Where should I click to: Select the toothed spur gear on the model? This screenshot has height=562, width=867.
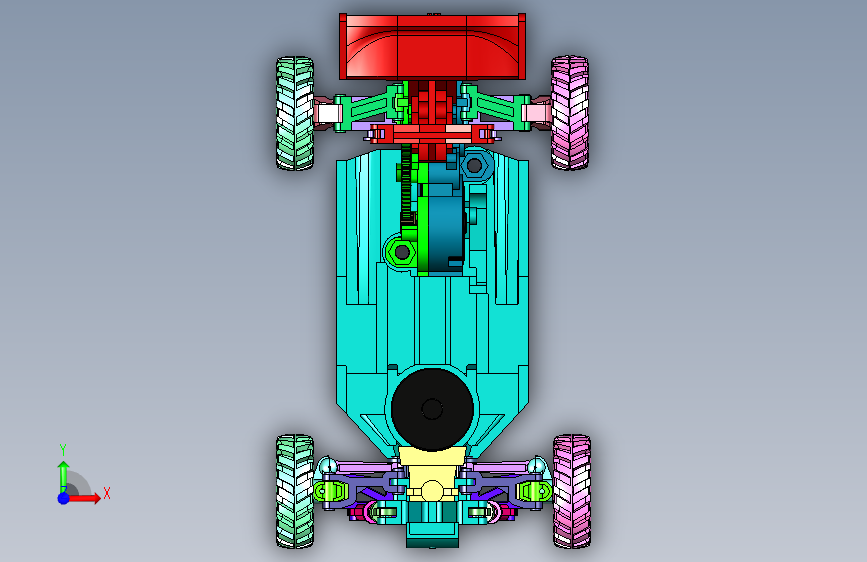click(406, 183)
